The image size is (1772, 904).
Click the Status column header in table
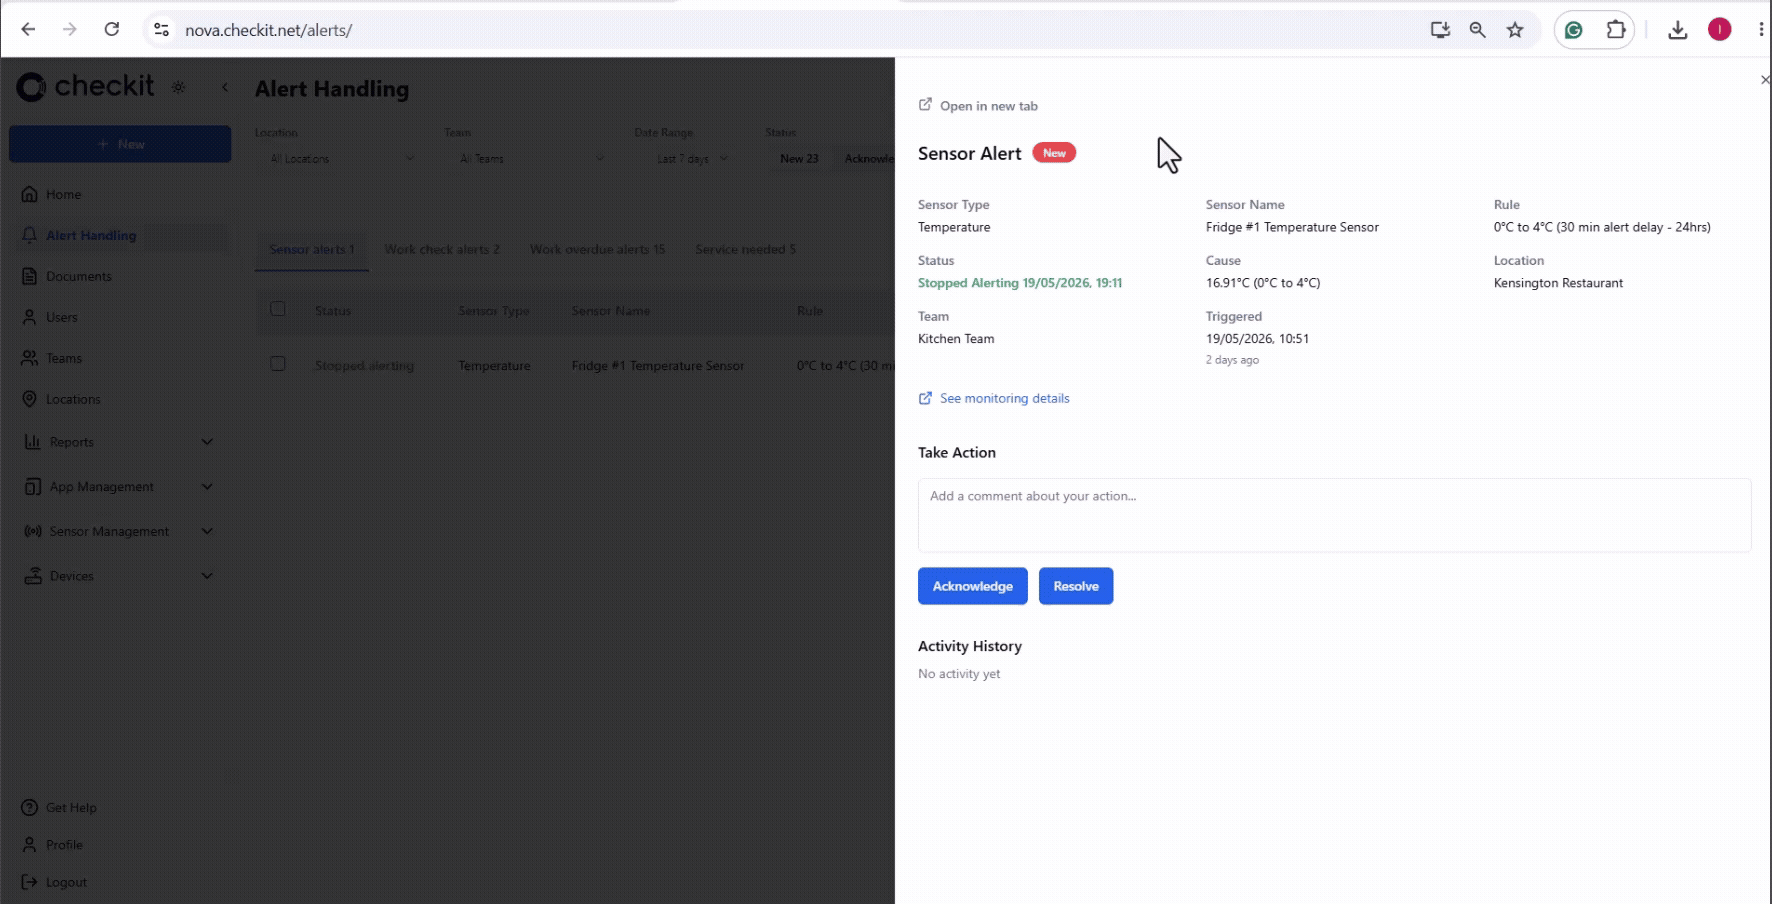coord(332,311)
